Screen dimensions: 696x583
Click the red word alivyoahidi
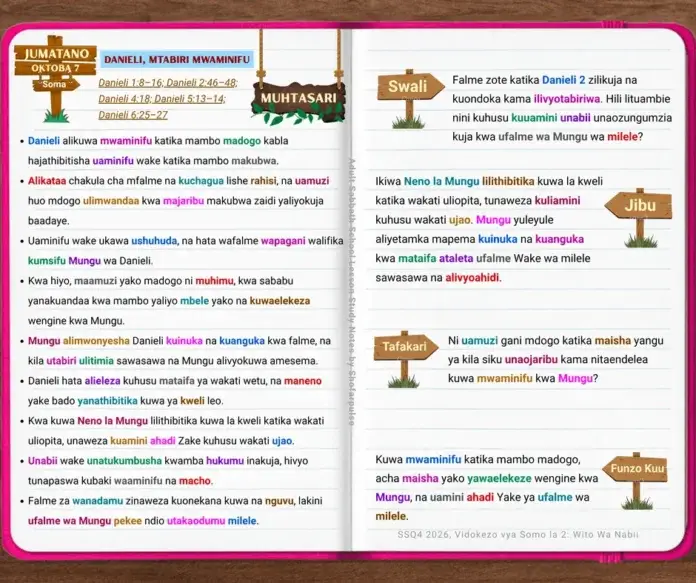[472, 278]
